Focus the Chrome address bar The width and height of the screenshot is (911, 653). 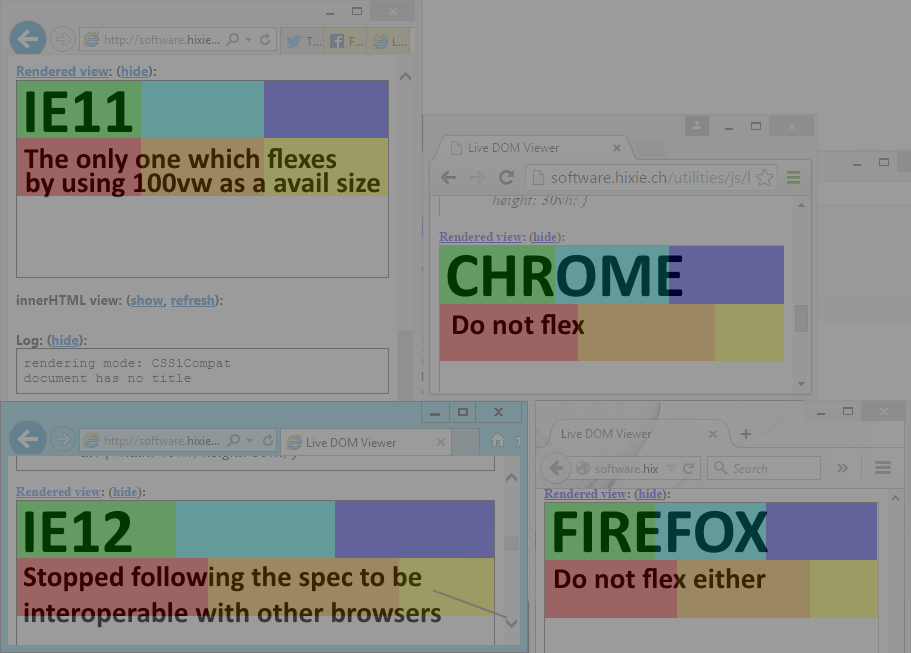point(651,177)
